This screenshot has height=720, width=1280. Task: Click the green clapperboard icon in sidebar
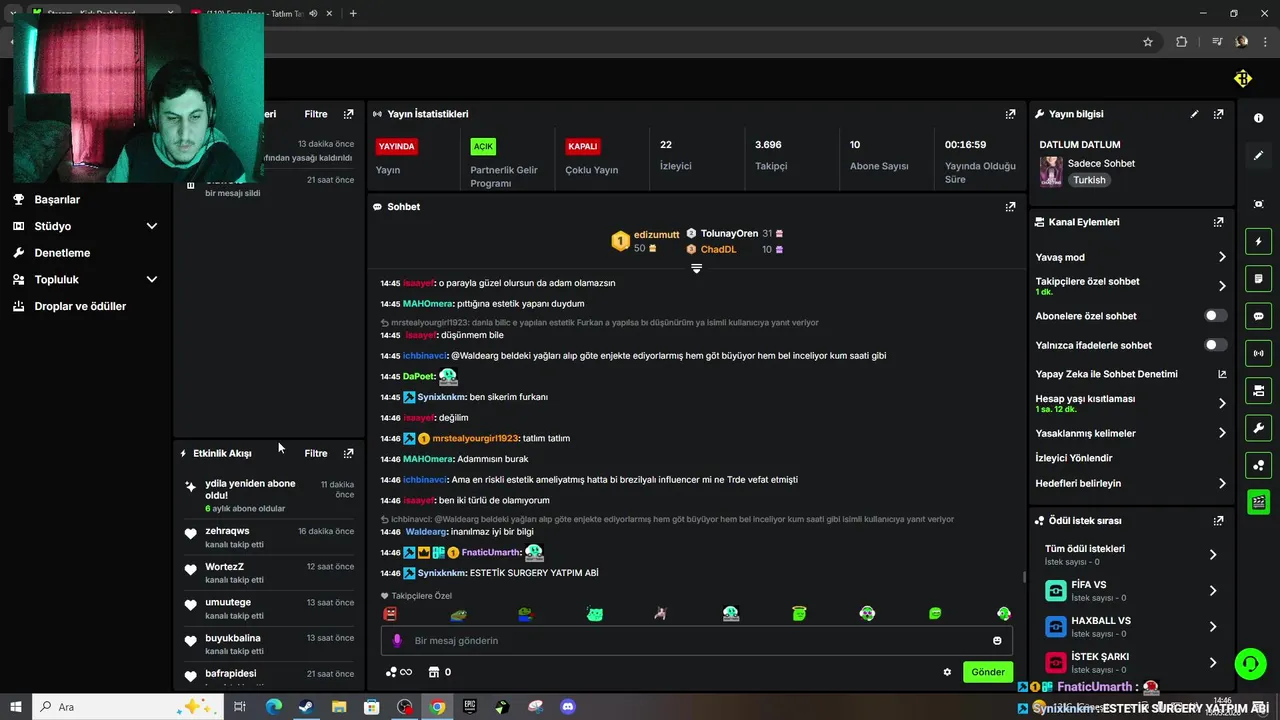tap(1258, 502)
